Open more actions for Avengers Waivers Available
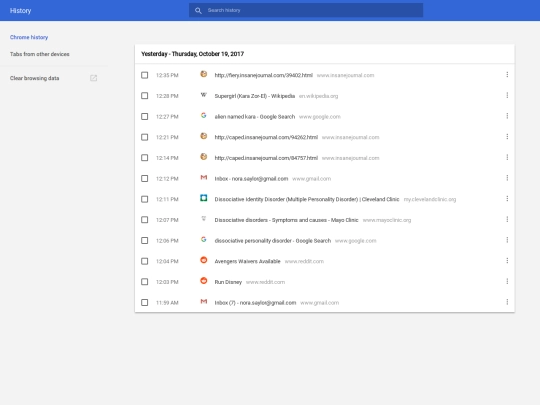This screenshot has width=540, height=405. pyautogui.click(x=507, y=261)
